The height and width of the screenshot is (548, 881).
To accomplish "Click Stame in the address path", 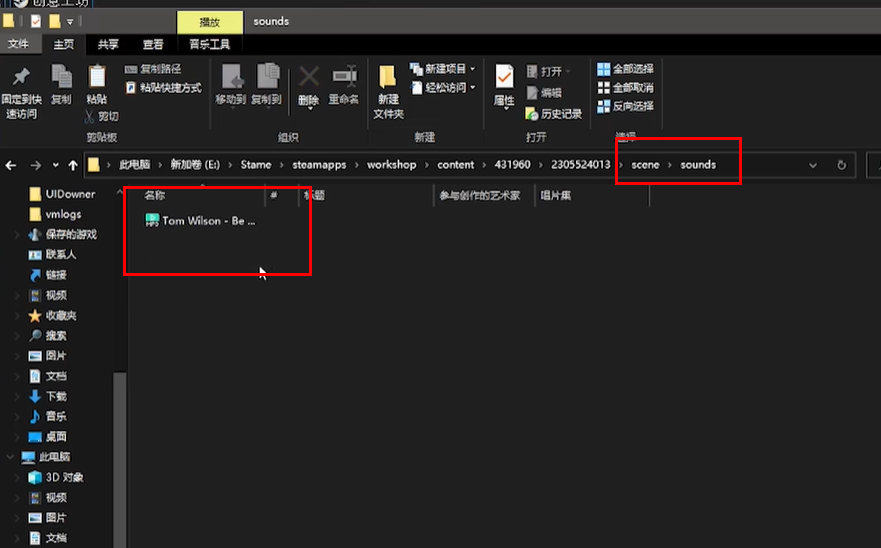I will pyautogui.click(x=256, y=165).
